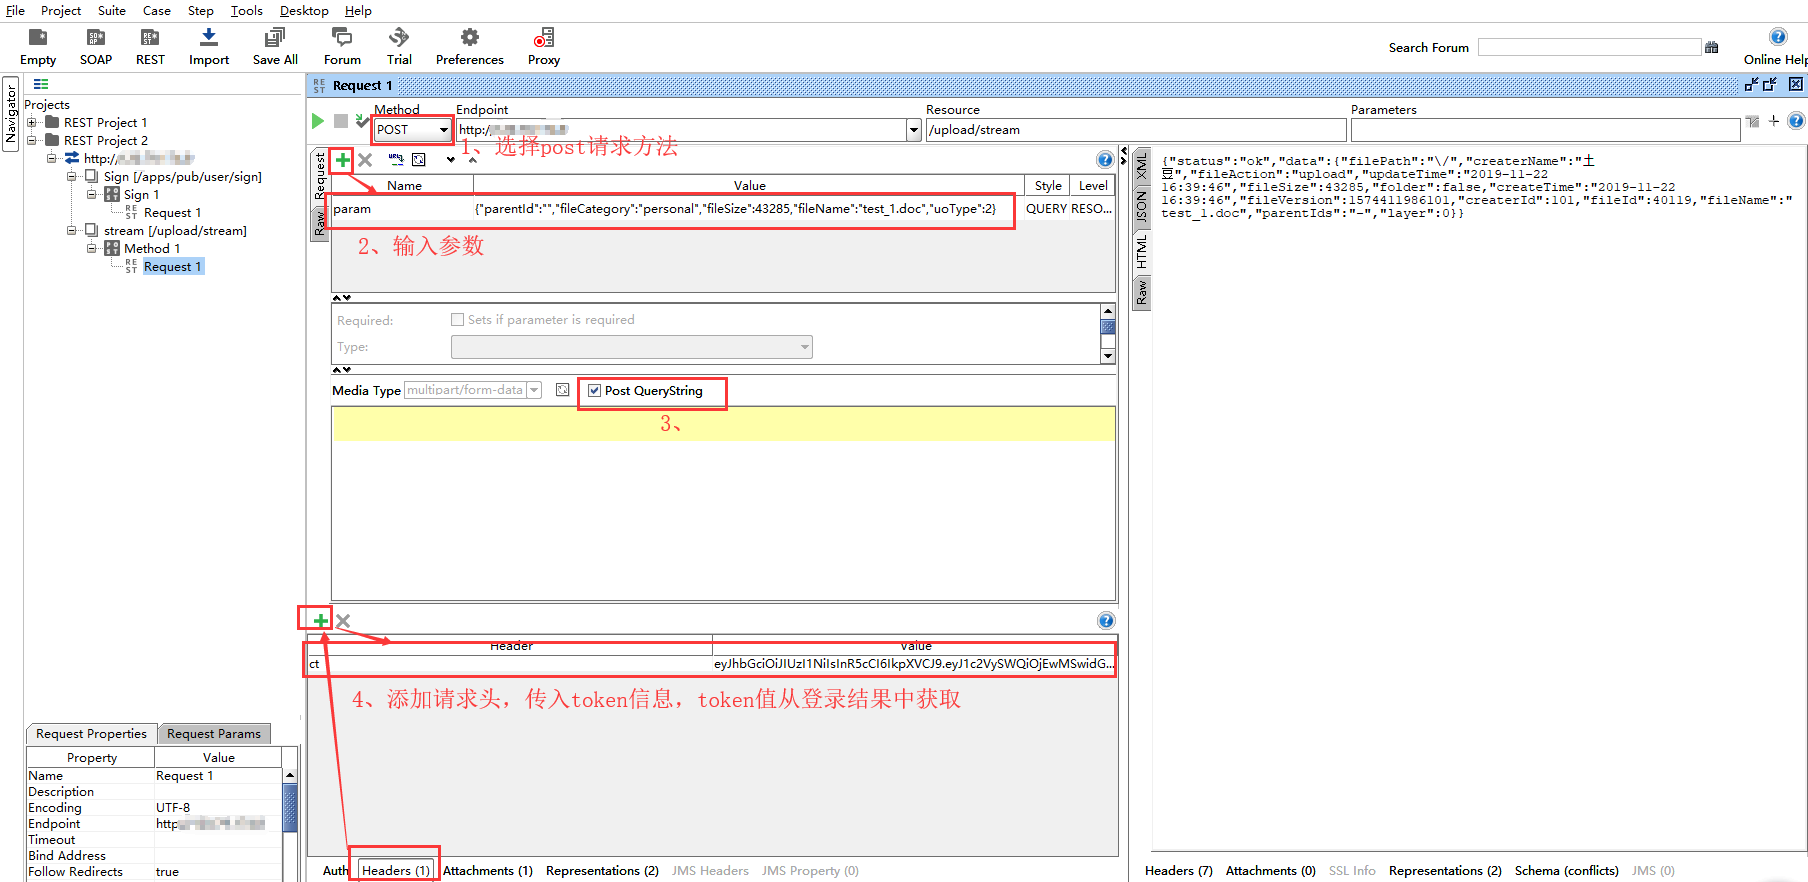Toggle the Post QueryString checkbox

tap(595, 391)
